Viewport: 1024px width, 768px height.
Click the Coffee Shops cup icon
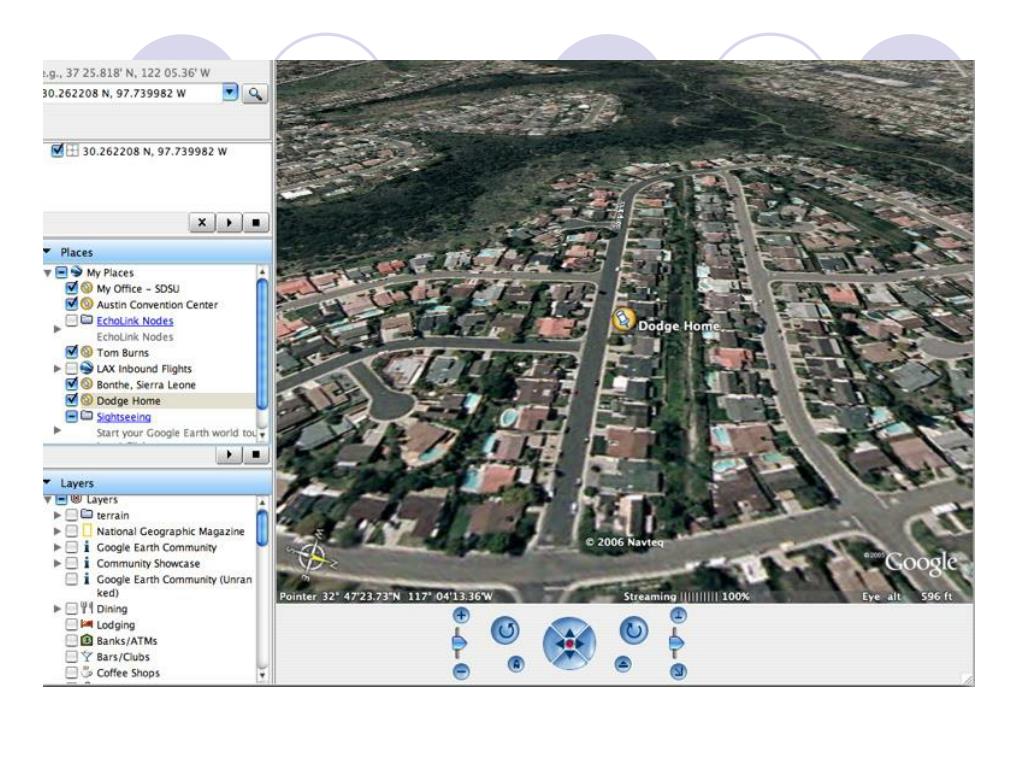coord(86,672)
